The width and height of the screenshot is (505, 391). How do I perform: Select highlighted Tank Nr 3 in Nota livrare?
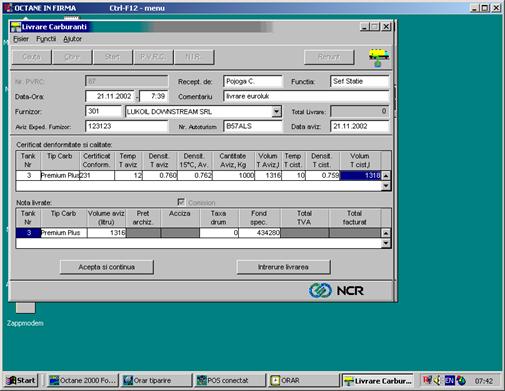pos(28,233)
